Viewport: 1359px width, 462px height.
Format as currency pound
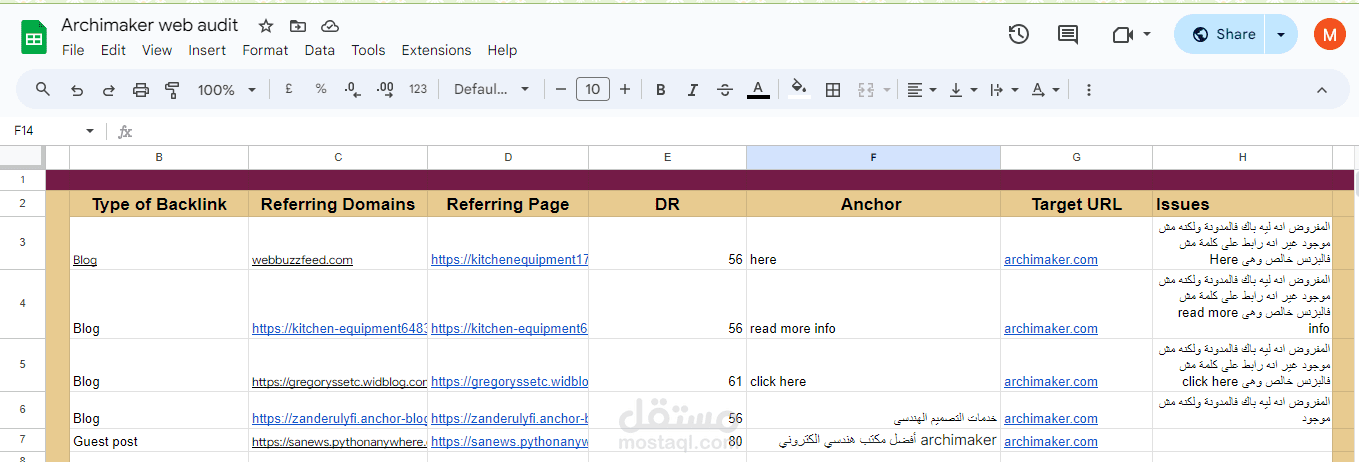point(288,89)
